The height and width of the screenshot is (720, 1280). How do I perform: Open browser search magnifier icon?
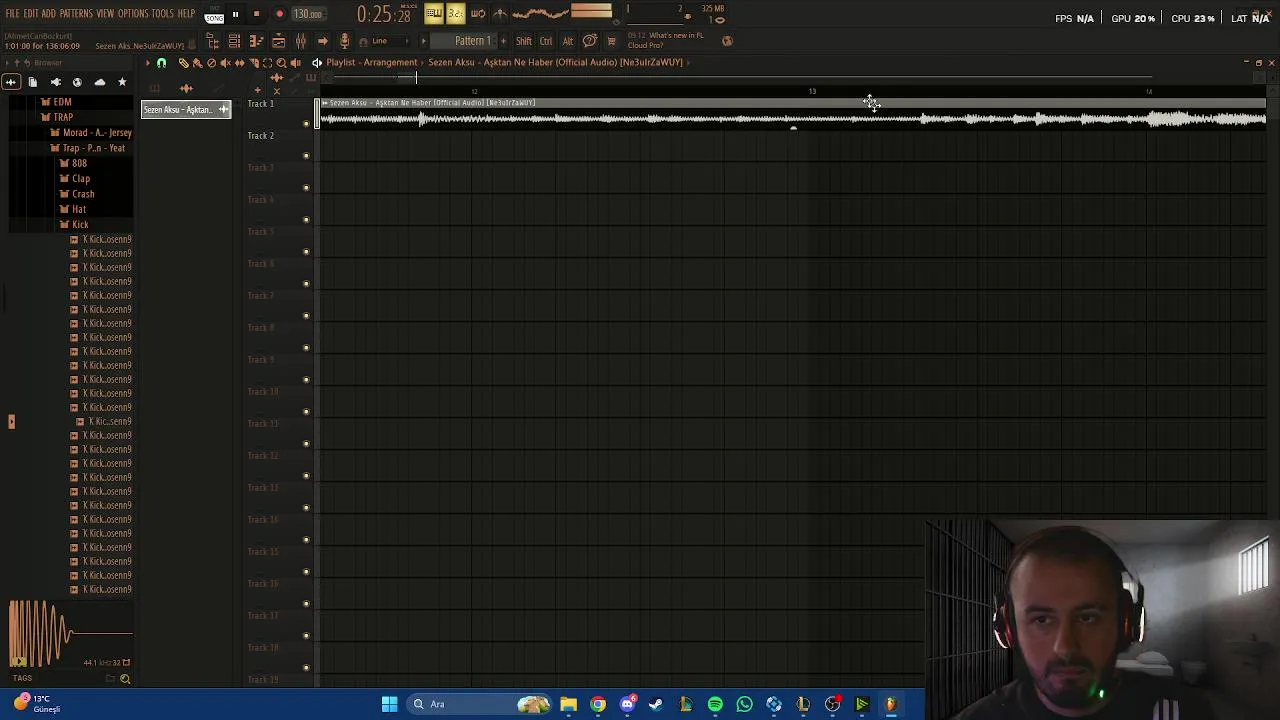point(125,679)
